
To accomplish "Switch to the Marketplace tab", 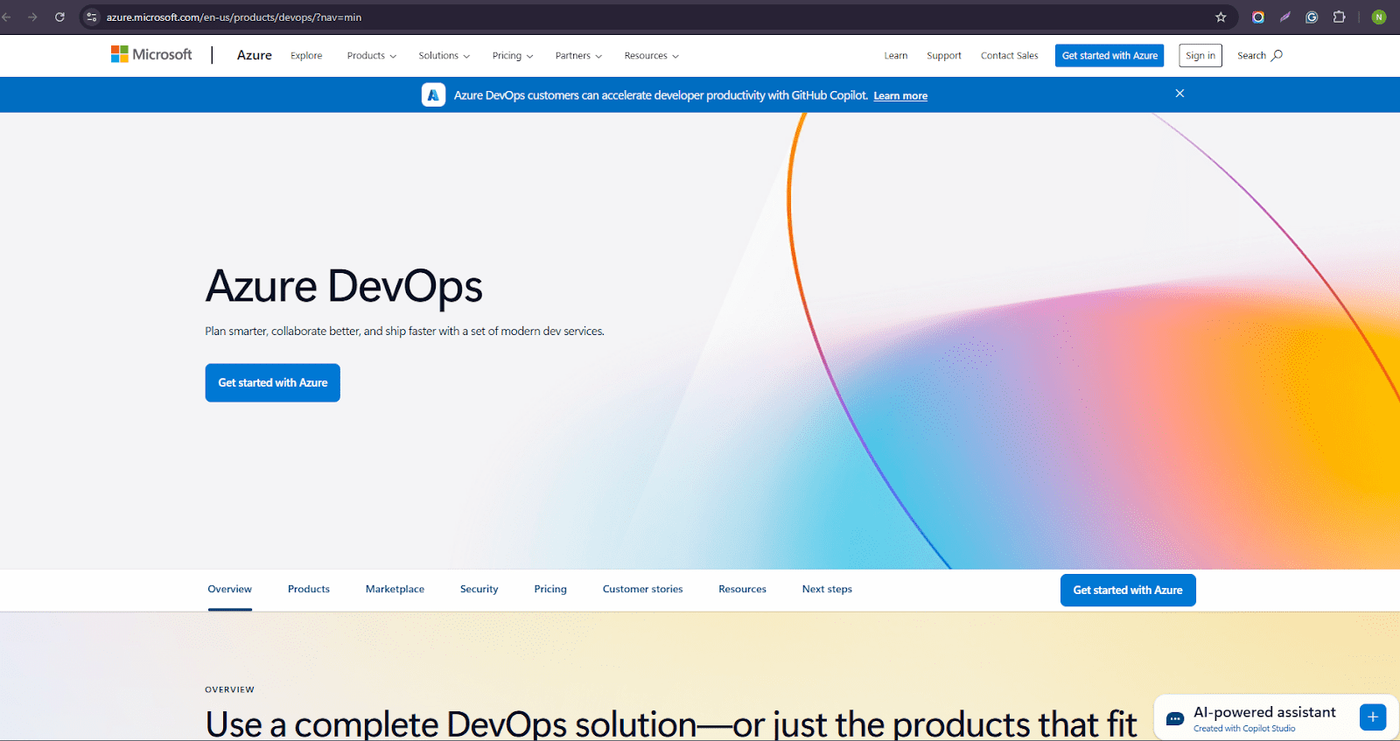I will pyautogui.click(x=395, y=589).
